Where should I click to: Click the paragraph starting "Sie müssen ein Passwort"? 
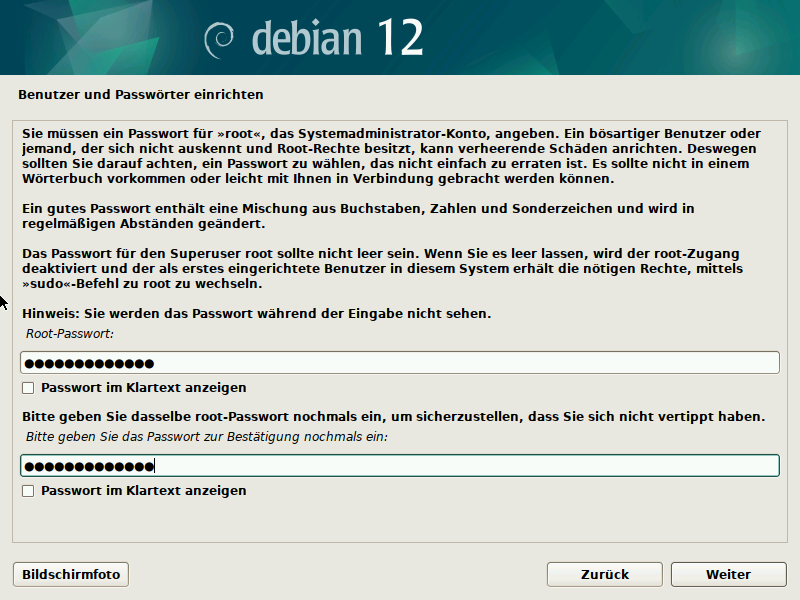[x=390, y=156]
